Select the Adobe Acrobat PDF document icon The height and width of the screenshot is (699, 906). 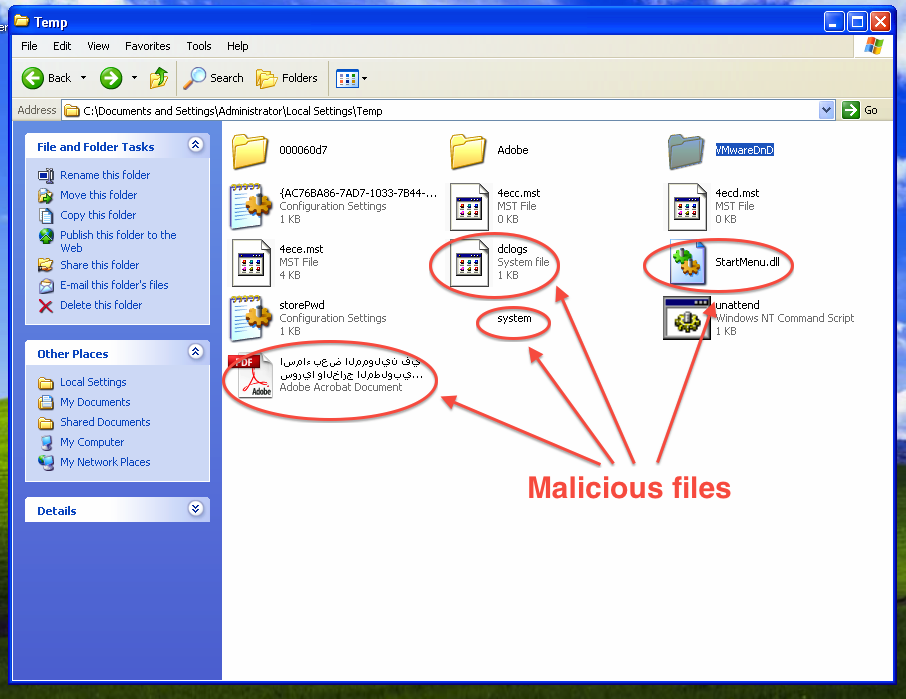(249, 375)
